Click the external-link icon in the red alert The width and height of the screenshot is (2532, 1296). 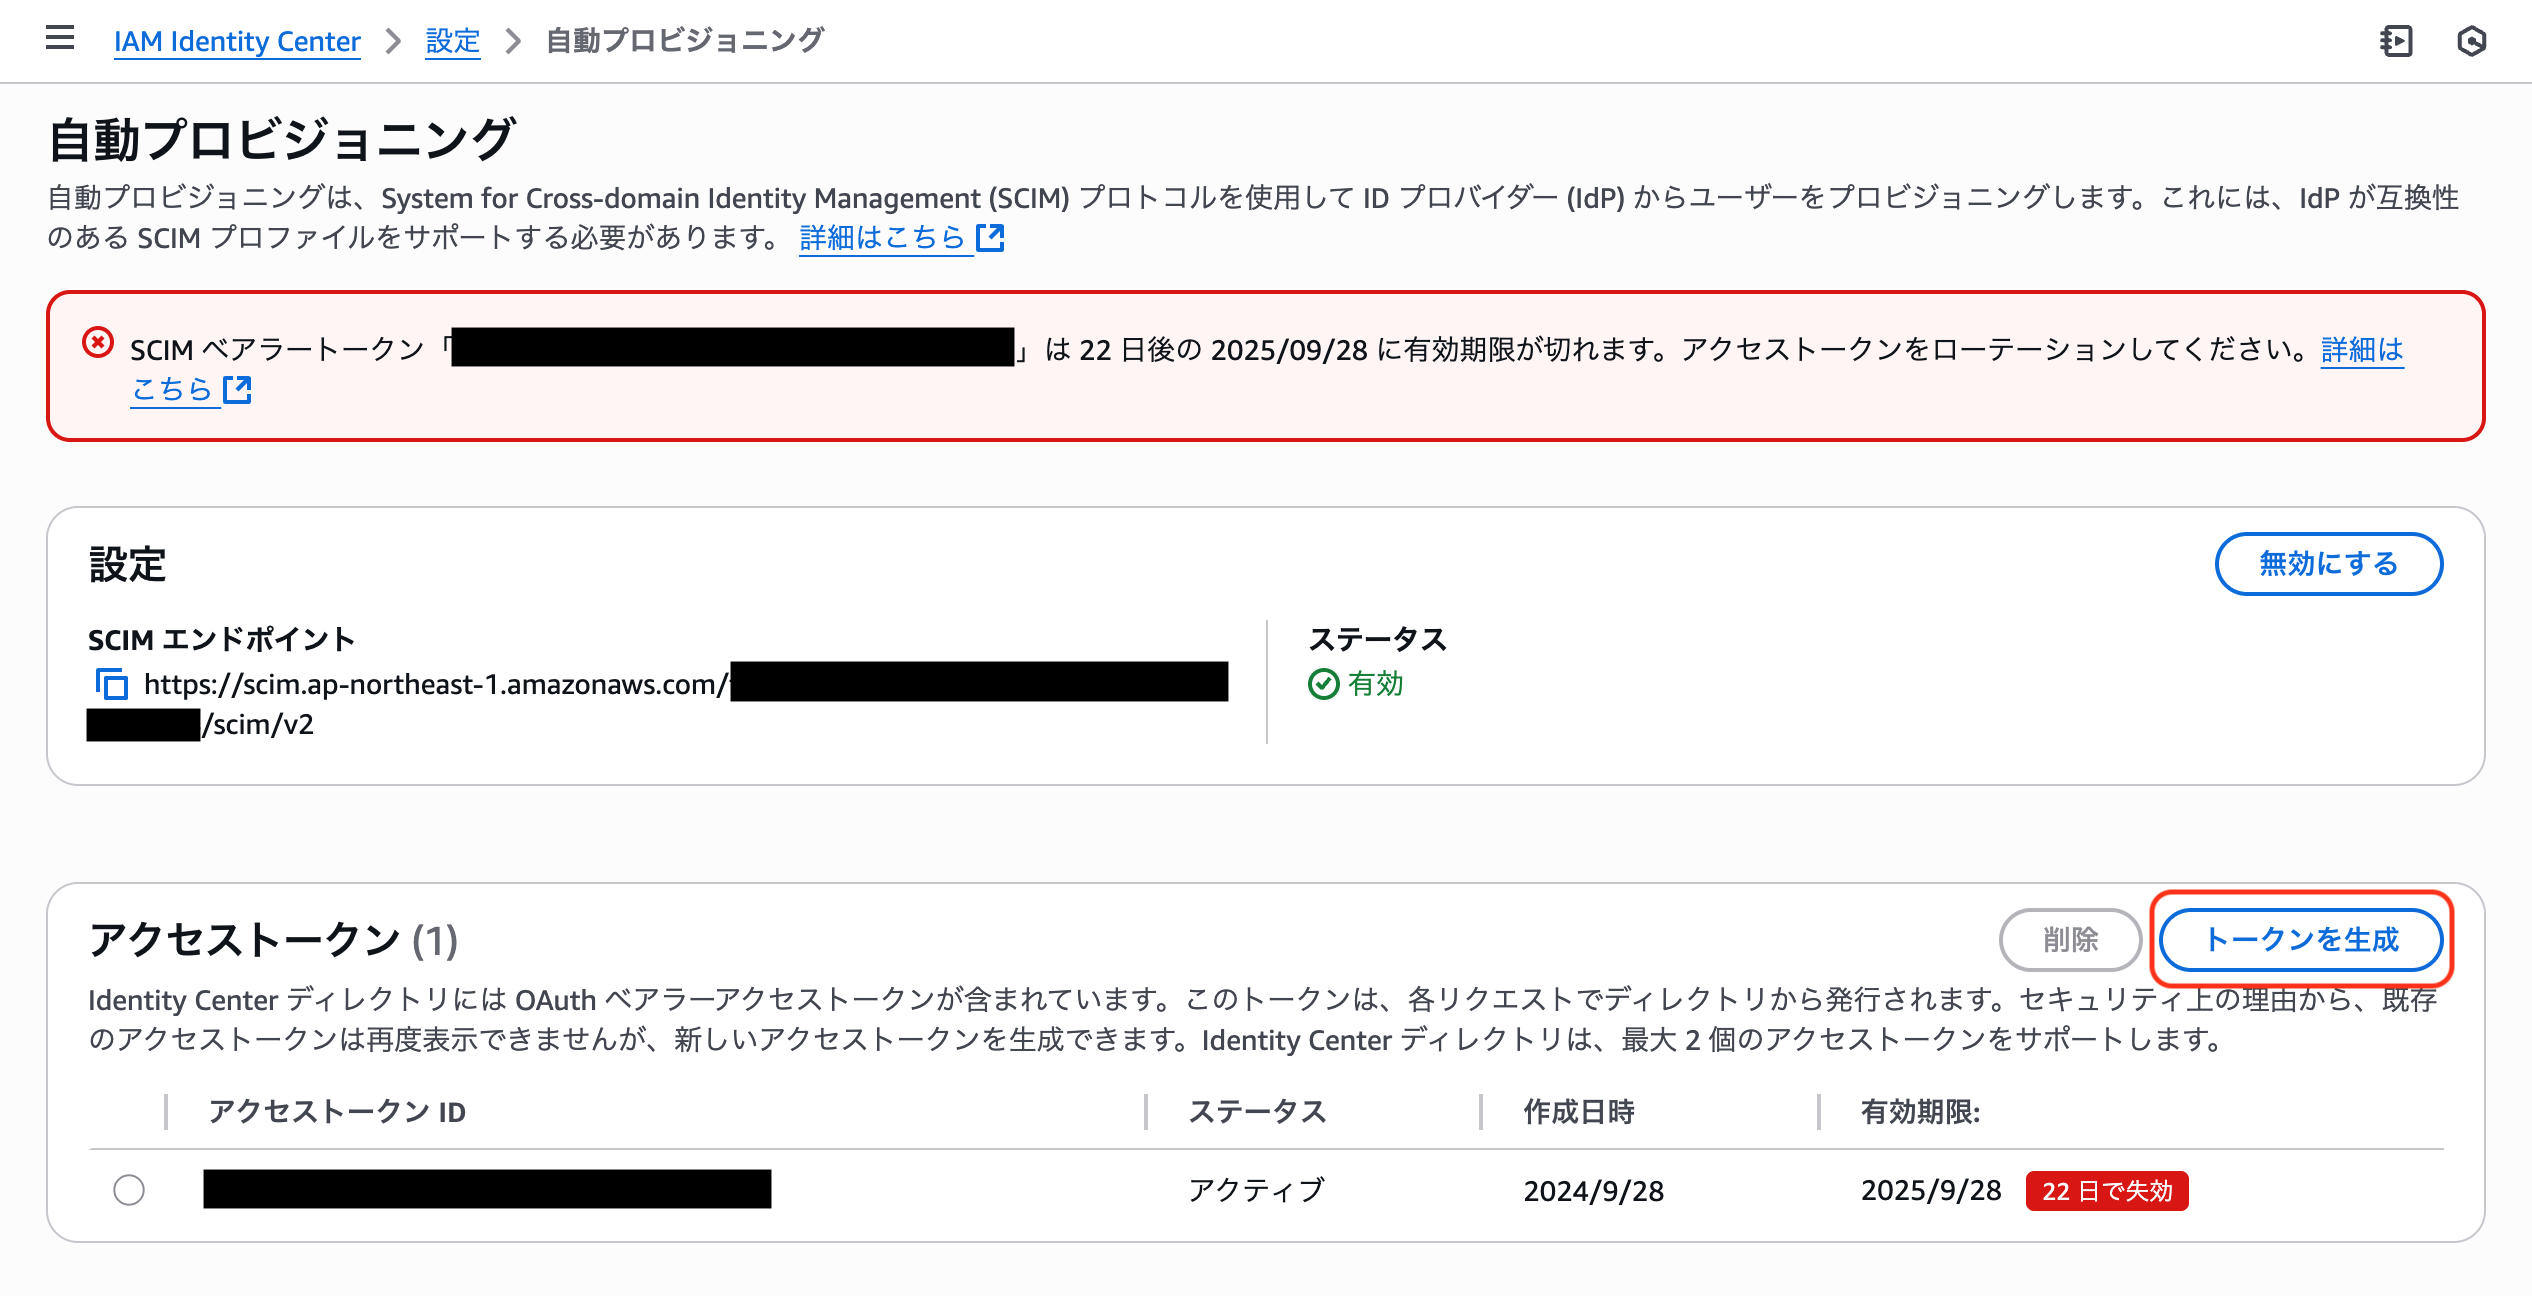(238, 390)
